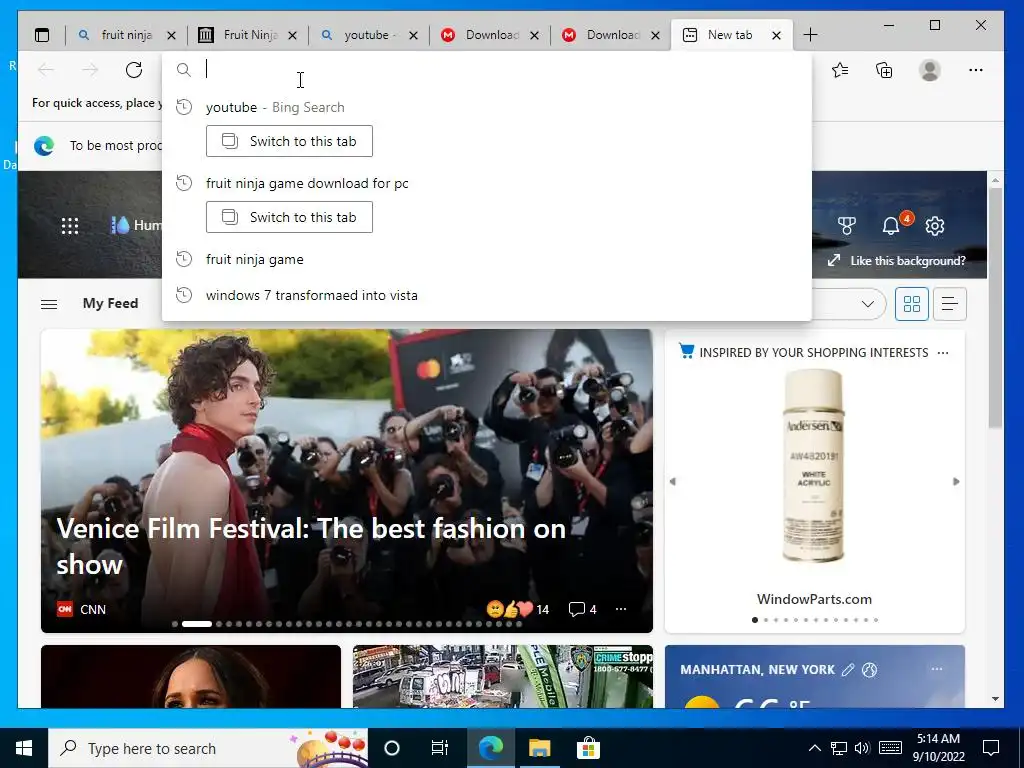Viewport: 1024px width, 768px height.
Task: Open the Favorites star list icon
Action: click(x=840, y=70)
